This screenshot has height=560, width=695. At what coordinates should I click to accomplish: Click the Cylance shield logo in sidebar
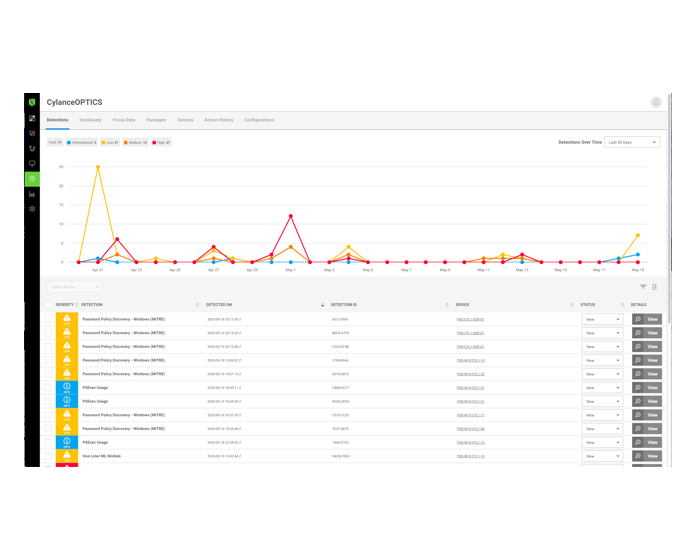click(32, 102)
